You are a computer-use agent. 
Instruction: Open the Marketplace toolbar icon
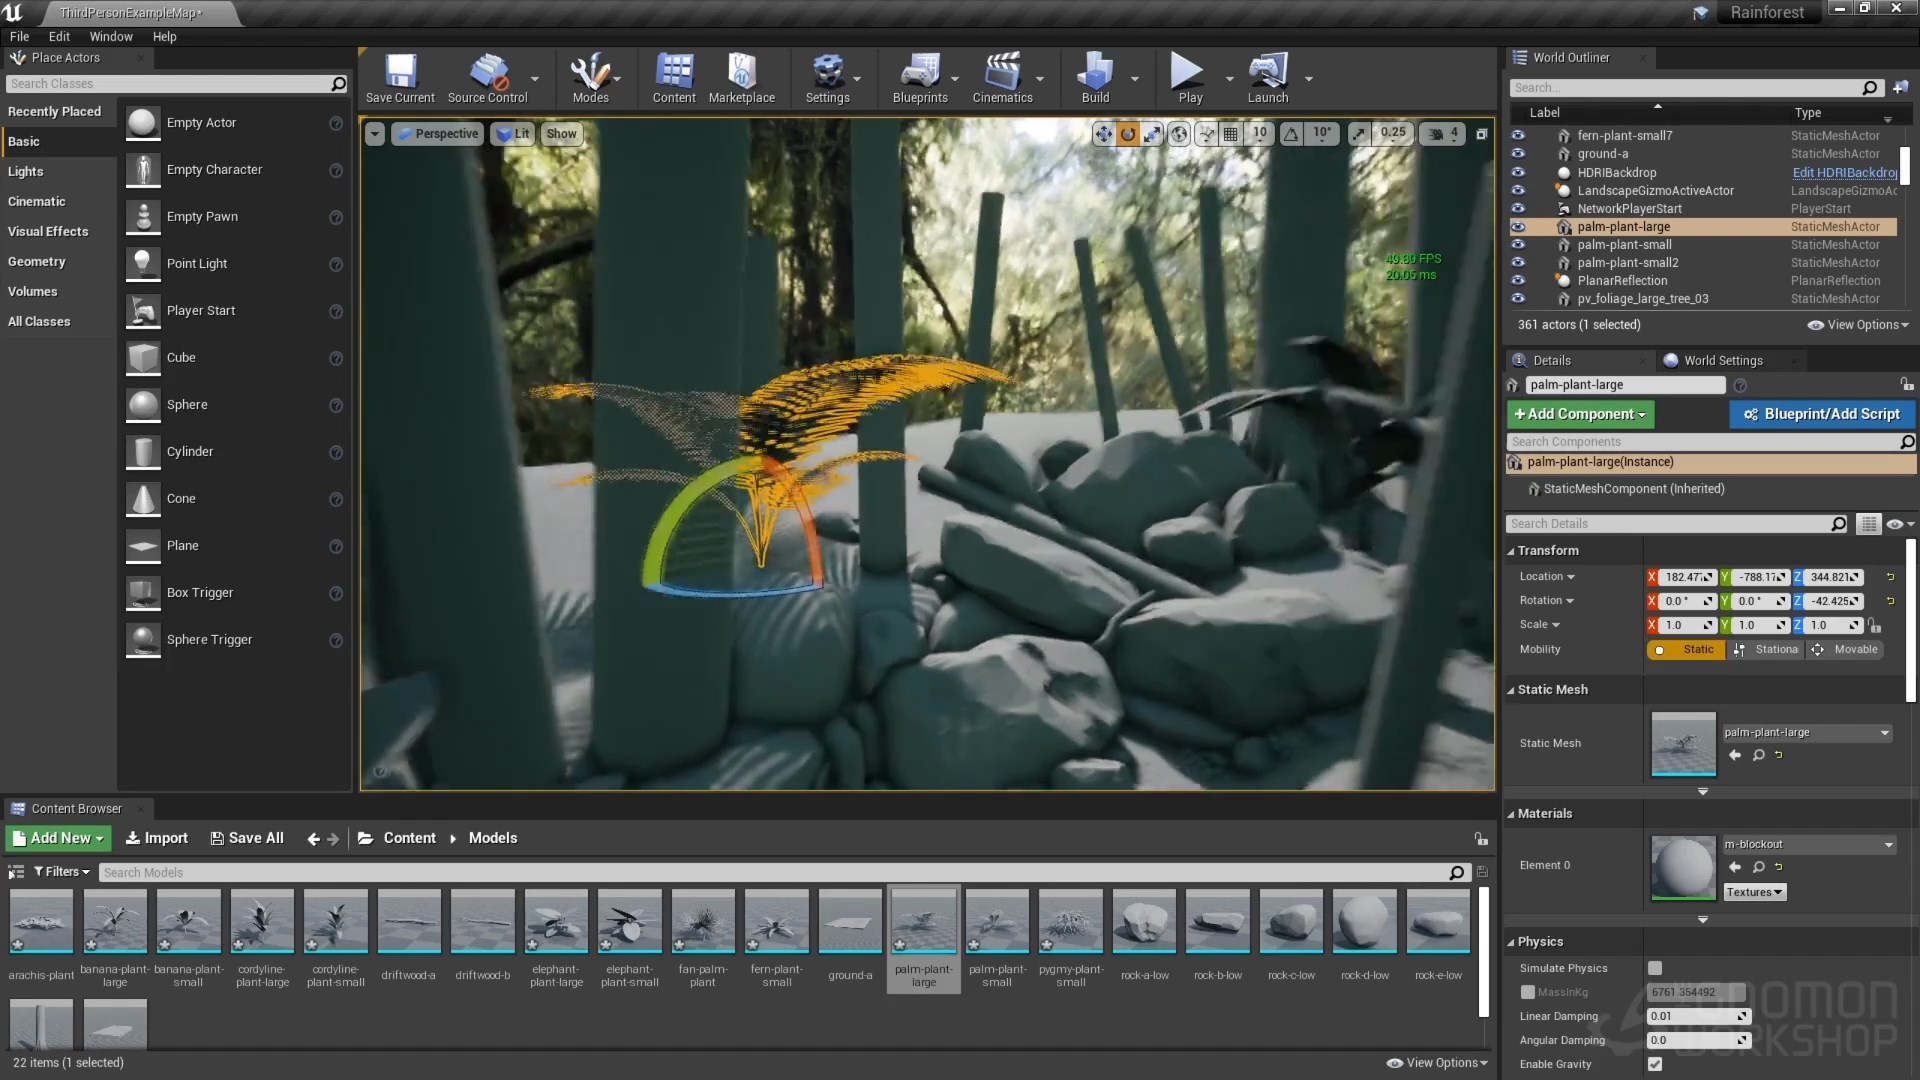[x=741, y=78]
